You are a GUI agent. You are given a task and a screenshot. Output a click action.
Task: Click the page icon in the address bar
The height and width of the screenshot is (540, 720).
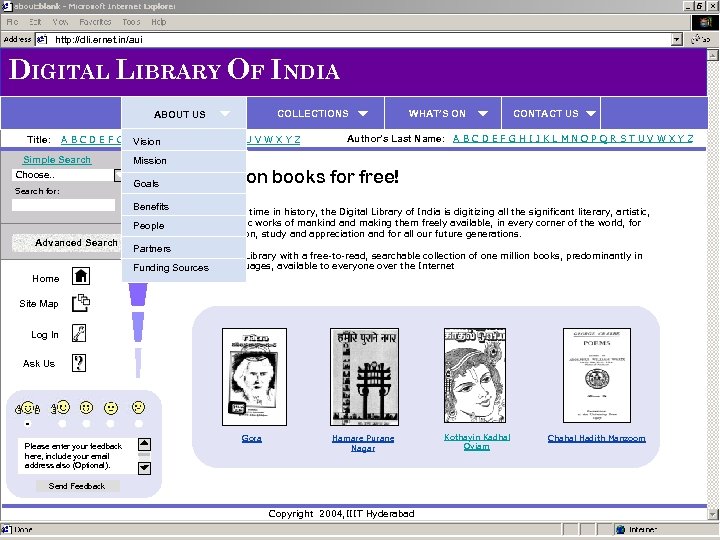[x=42, y=39]
